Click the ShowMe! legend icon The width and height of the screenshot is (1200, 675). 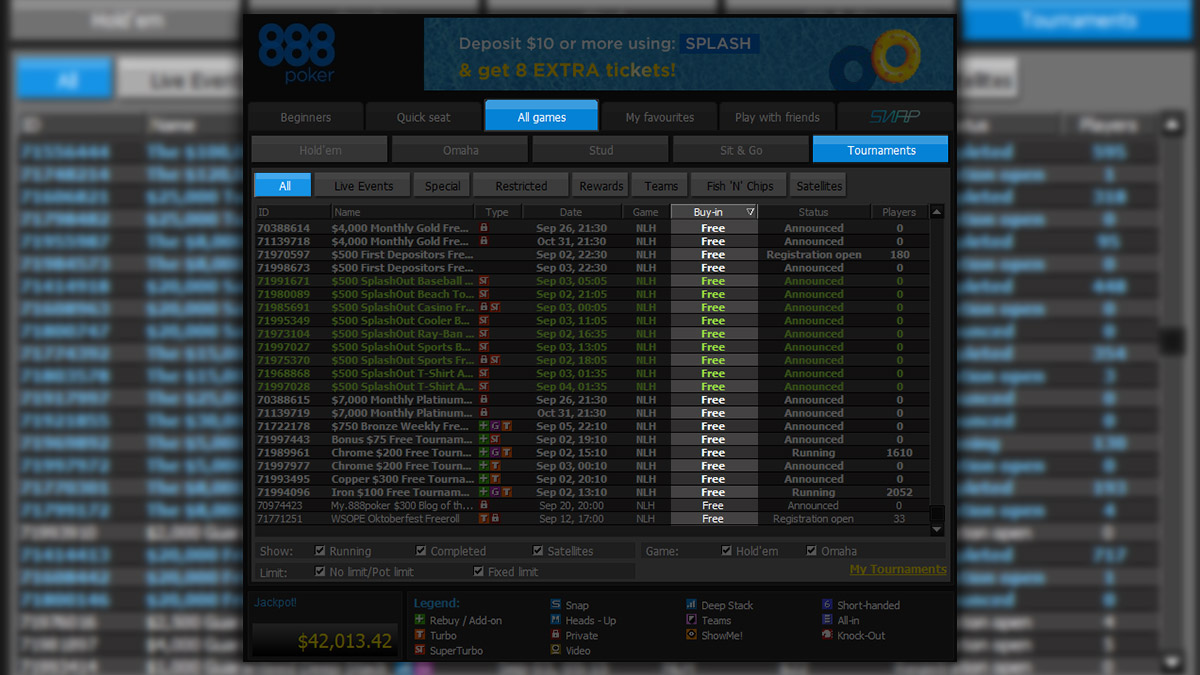coord(690,635)
